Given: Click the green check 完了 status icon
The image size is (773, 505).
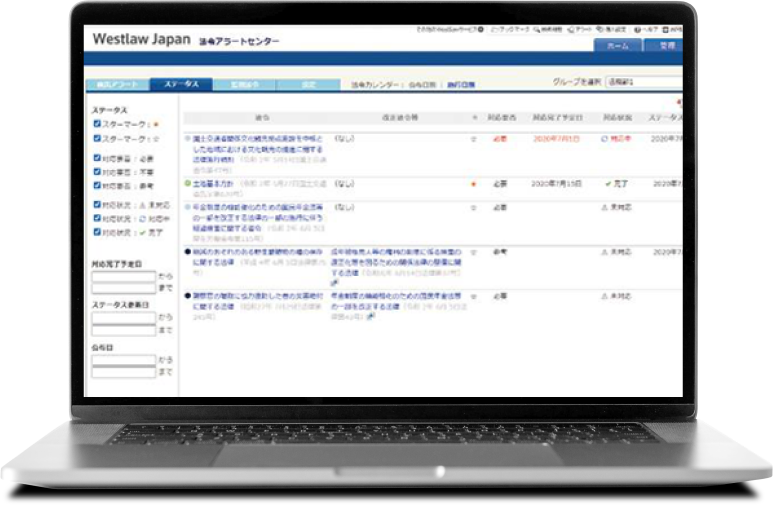Looking at the screenshot, I should click(x=608, y=183).
